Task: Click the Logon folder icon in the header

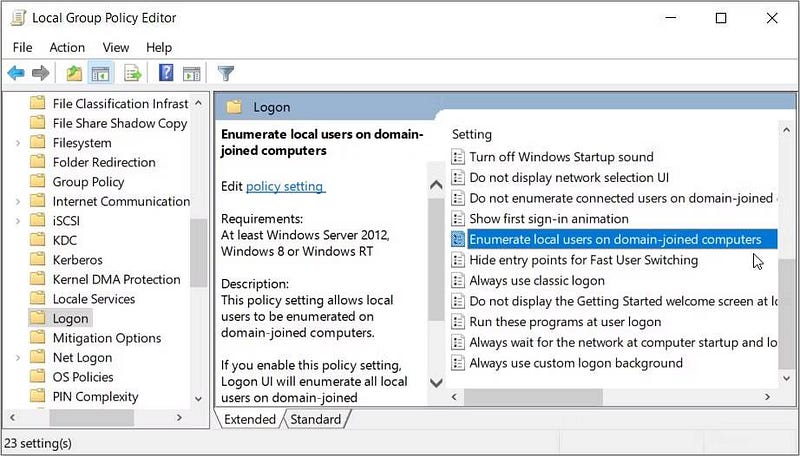Action: pos(234,107)
